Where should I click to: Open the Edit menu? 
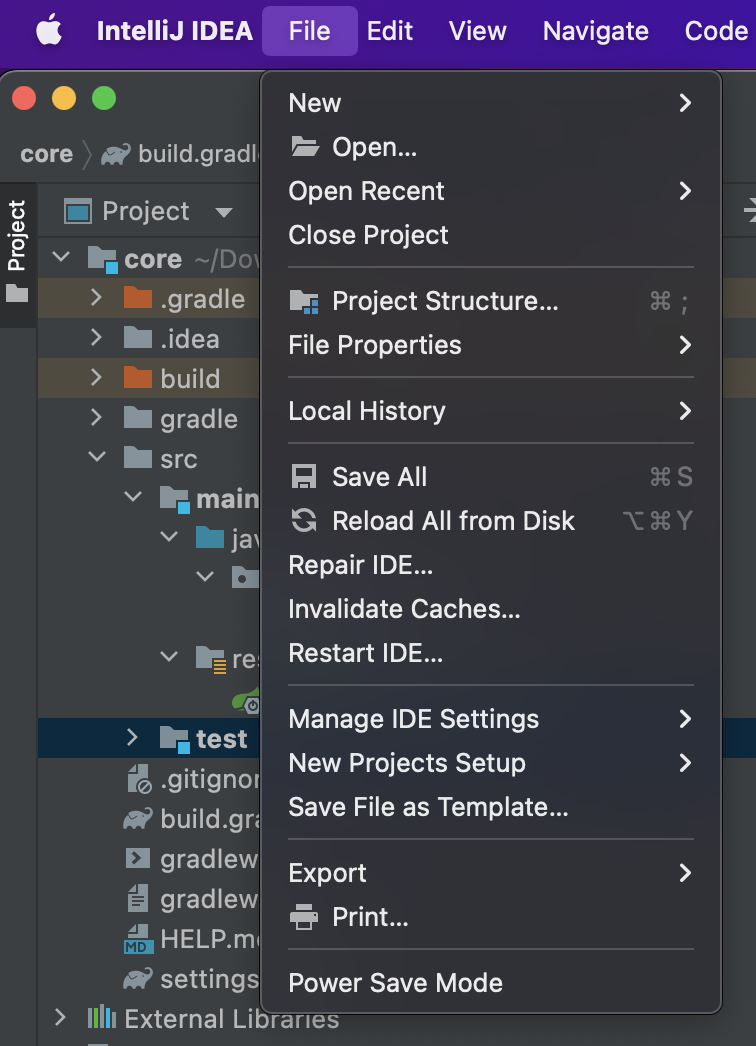pyautogui.click(x=390, y=31)
